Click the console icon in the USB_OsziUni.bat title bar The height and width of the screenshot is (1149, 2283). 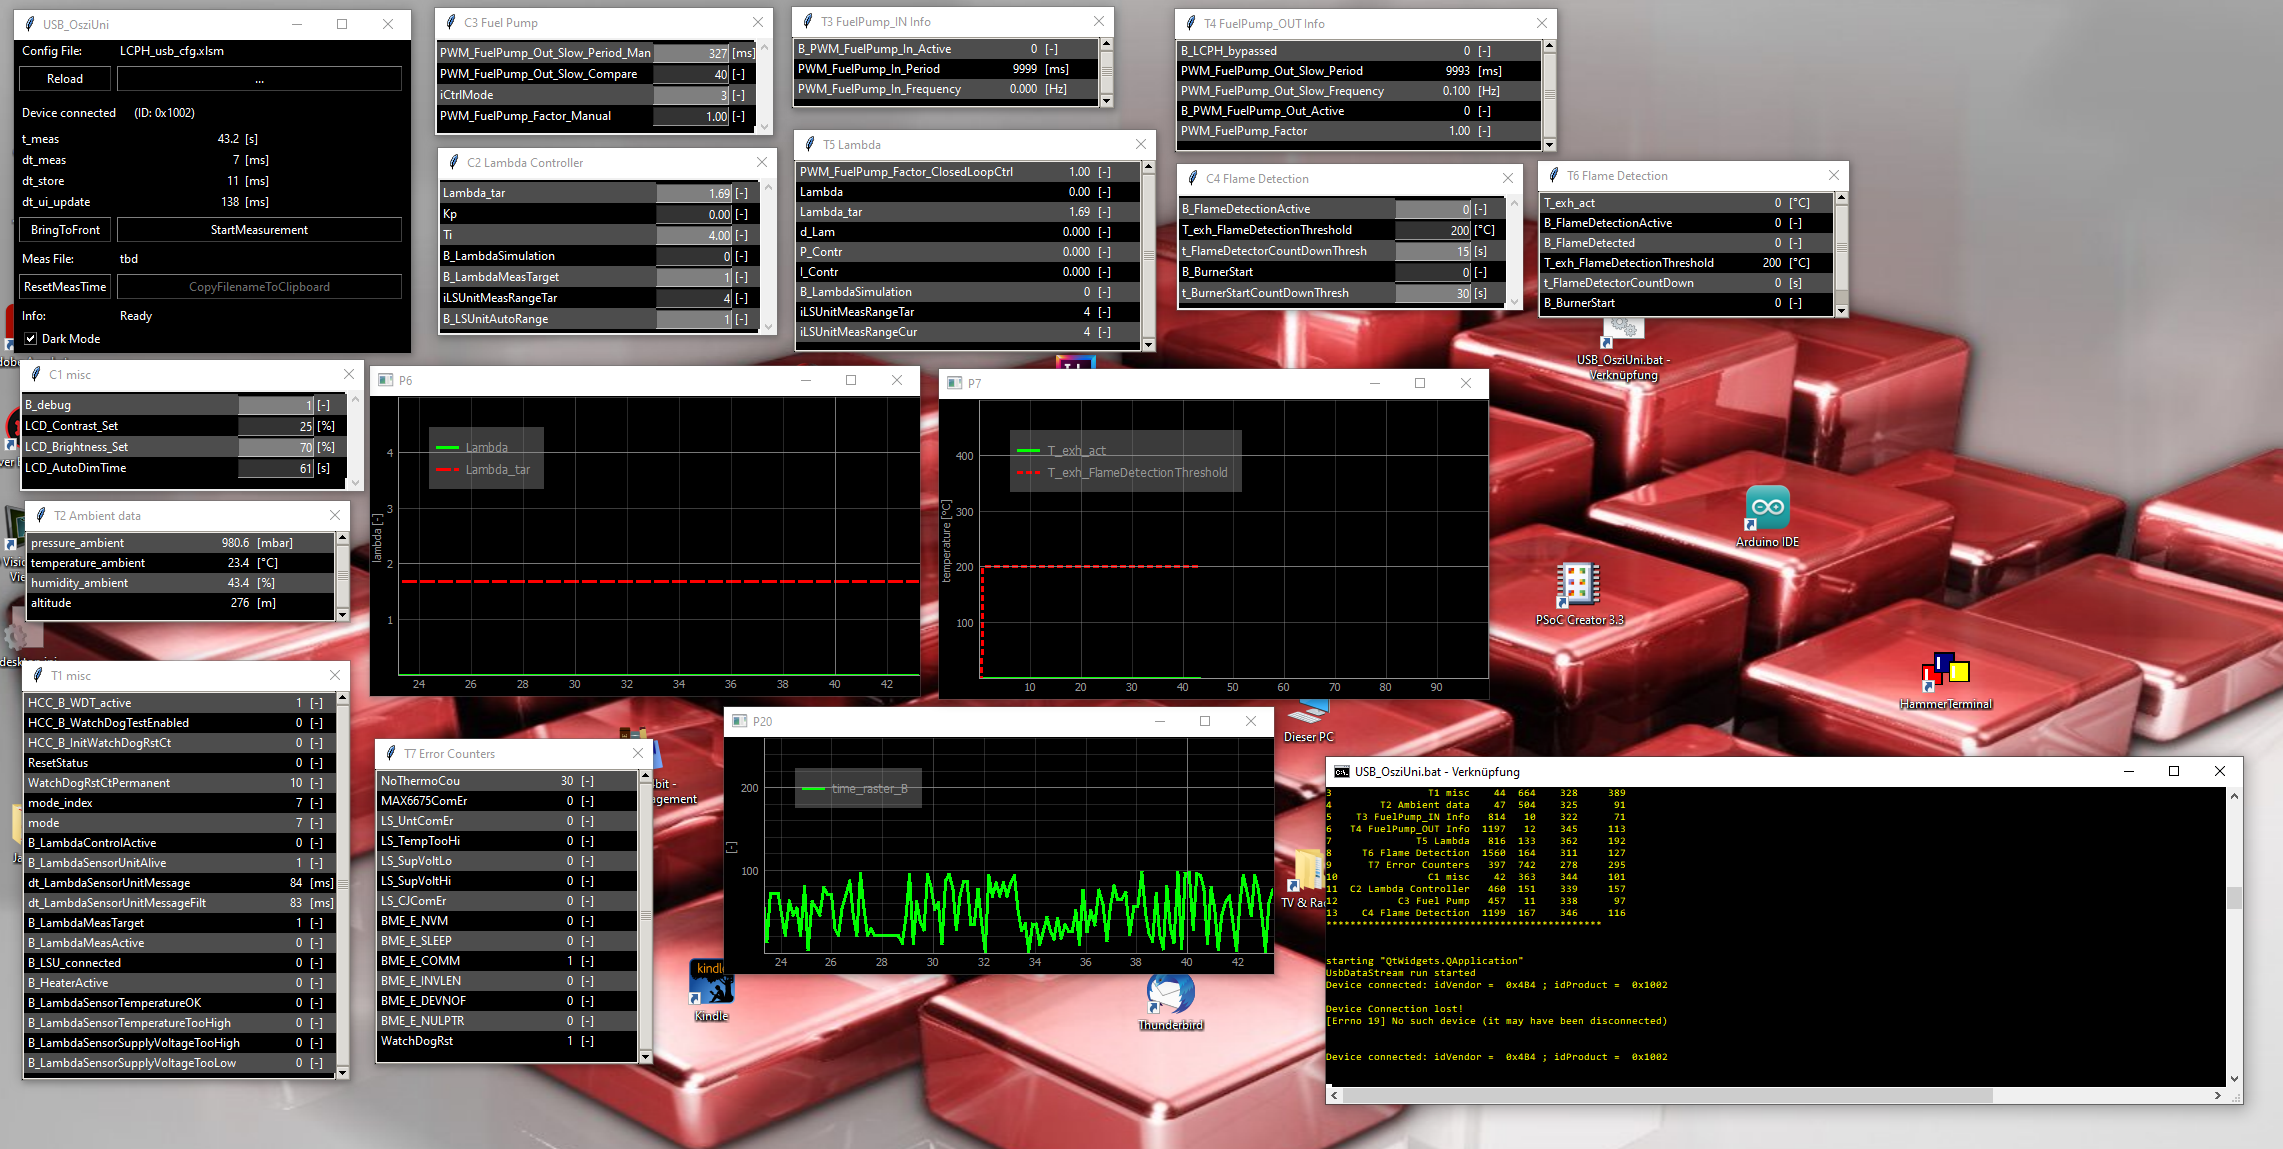[1341, 772]
